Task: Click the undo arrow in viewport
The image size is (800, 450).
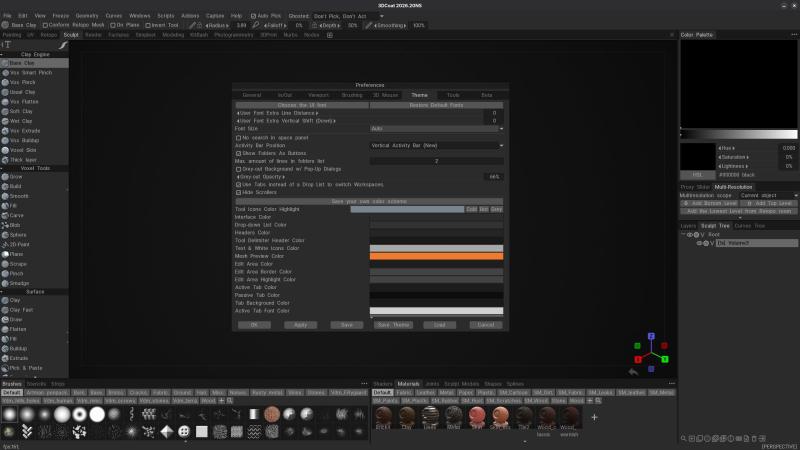Action: tap(633, 372)
